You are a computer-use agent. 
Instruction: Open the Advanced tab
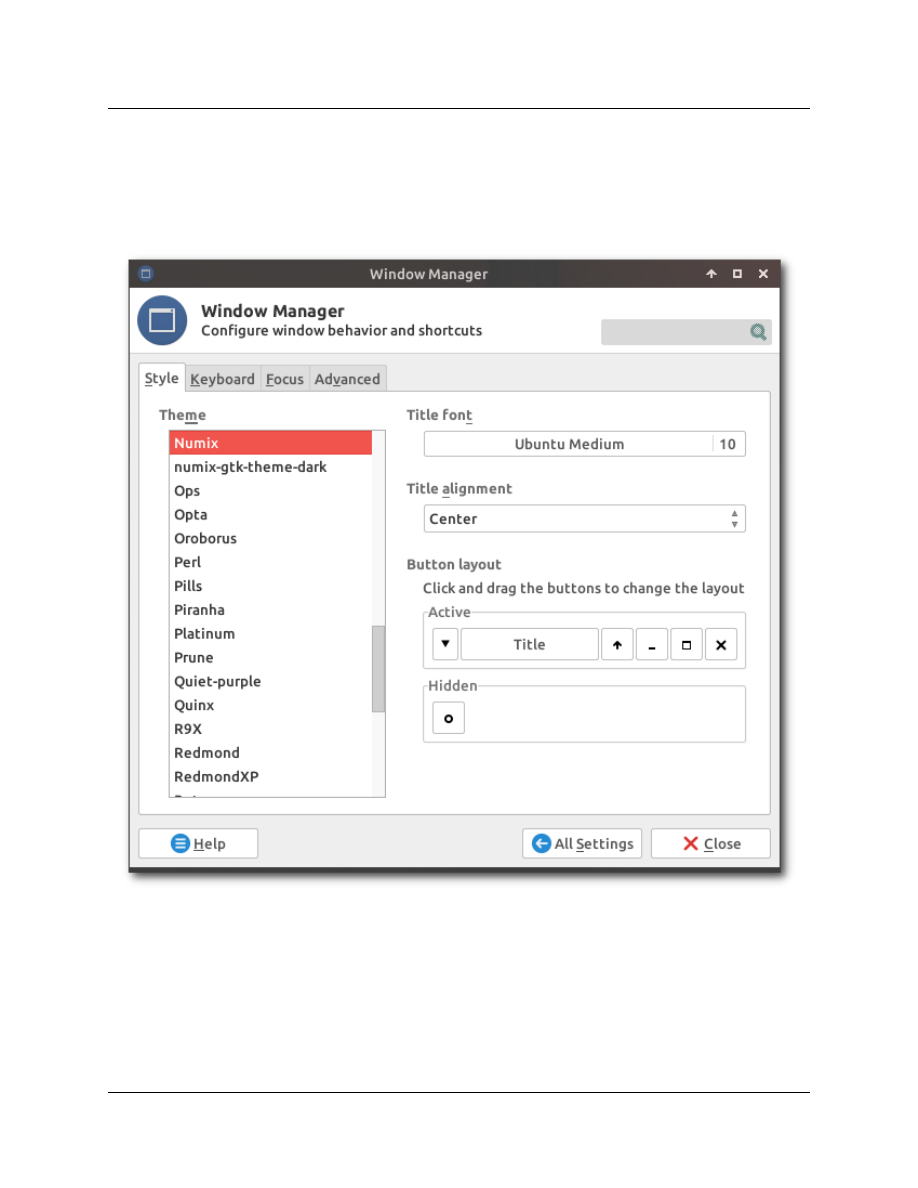coord(347,379)
